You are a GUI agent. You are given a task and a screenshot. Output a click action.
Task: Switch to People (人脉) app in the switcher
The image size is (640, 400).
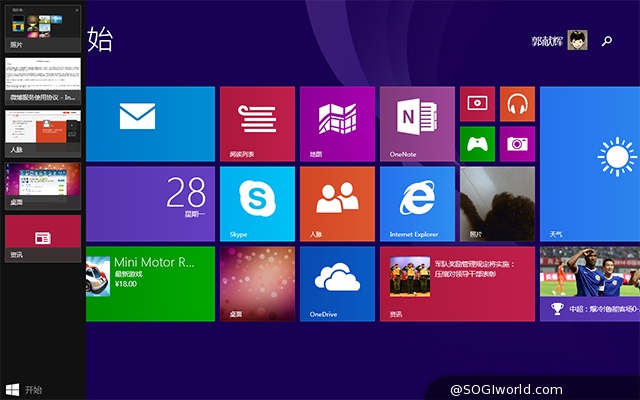43,133
